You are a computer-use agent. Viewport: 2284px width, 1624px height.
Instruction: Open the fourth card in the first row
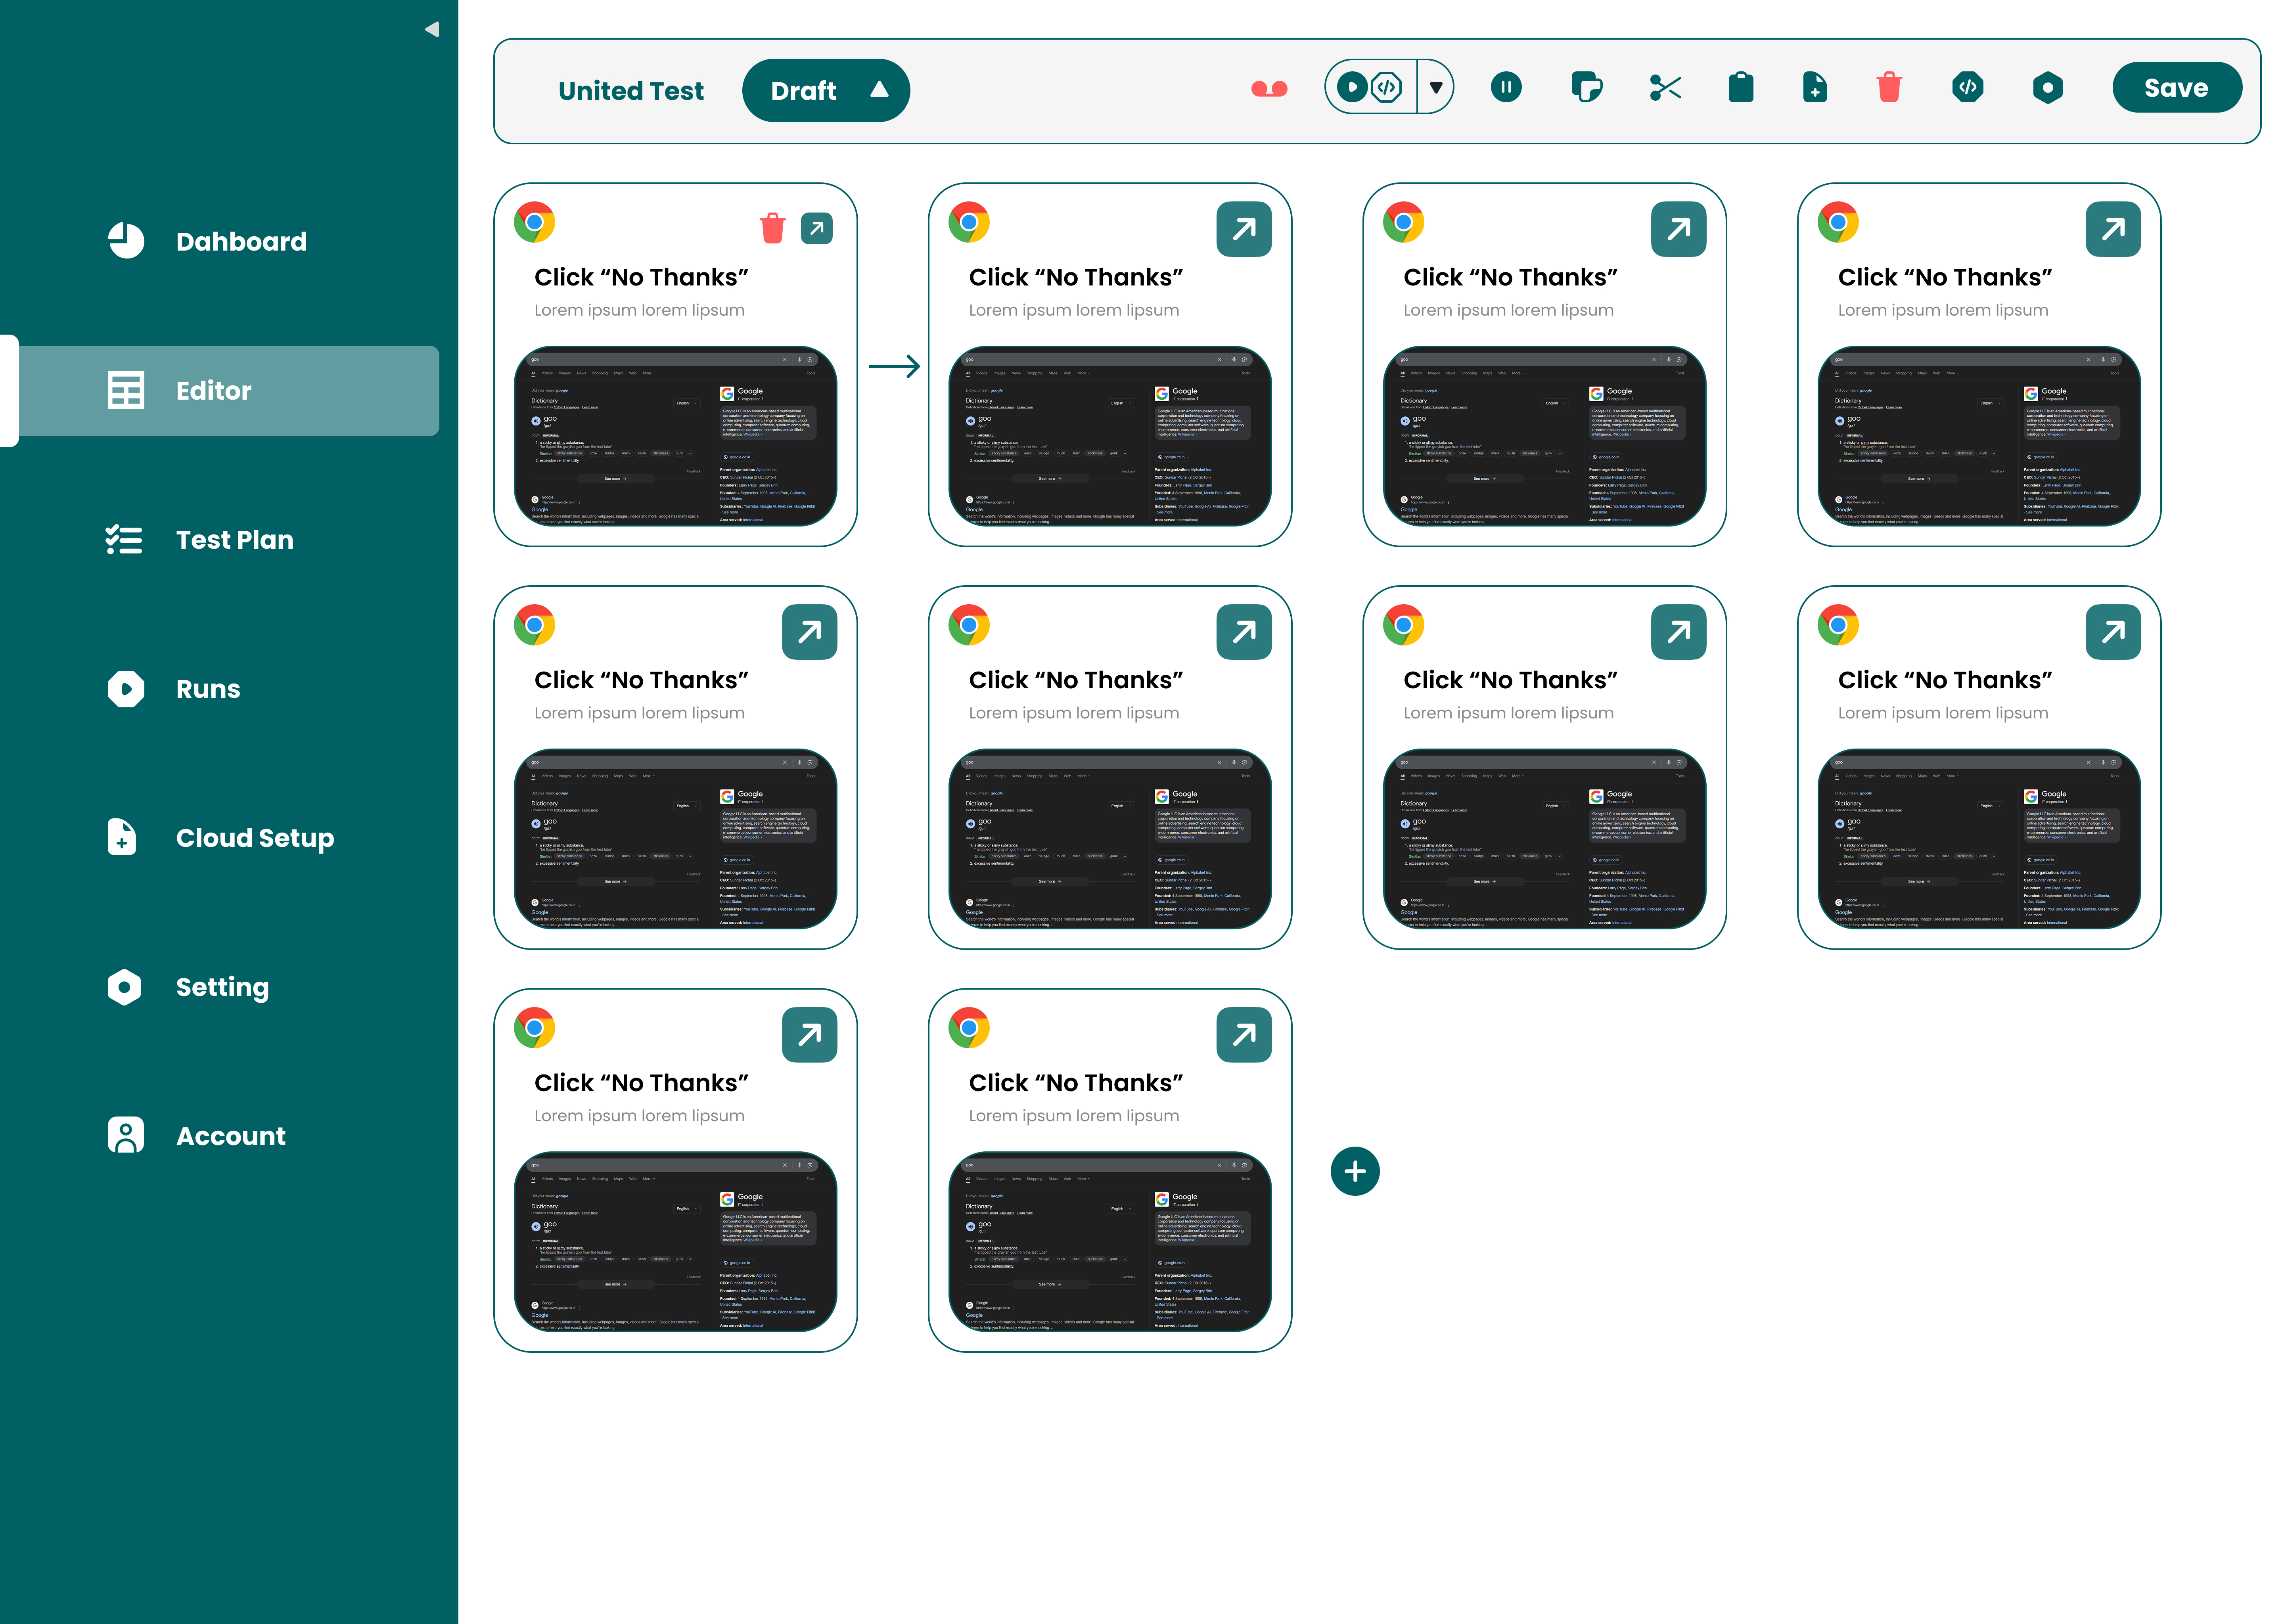[2113, 229]
